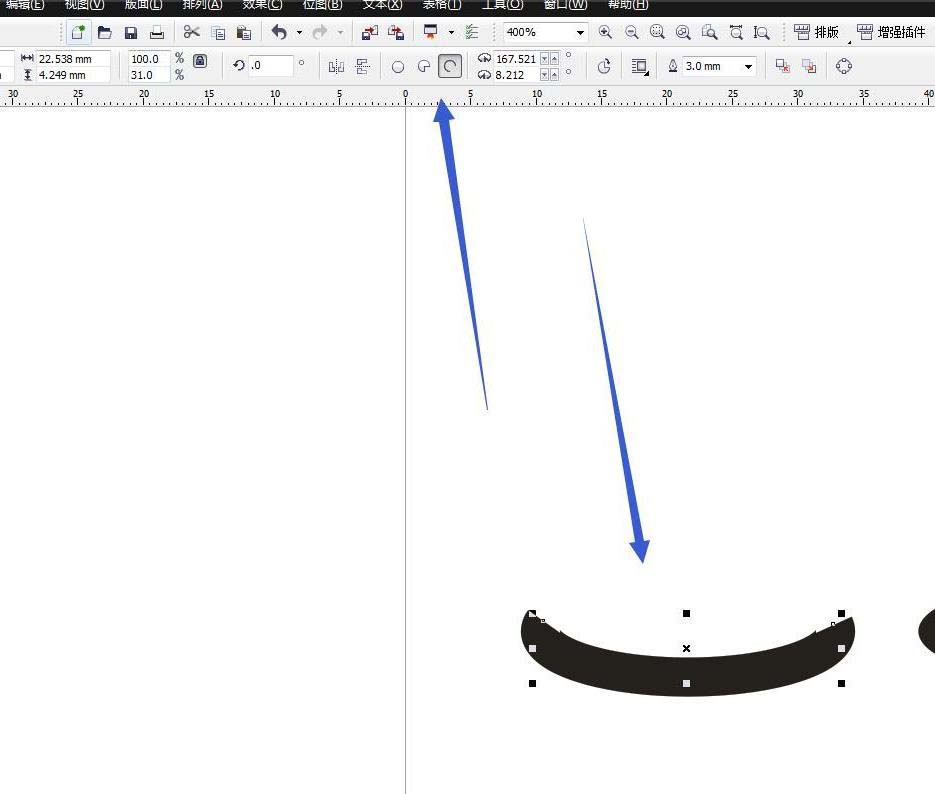Open the 文本(X) menu
The width and height of the screenshot is (935, 794).
pos(382,5)
